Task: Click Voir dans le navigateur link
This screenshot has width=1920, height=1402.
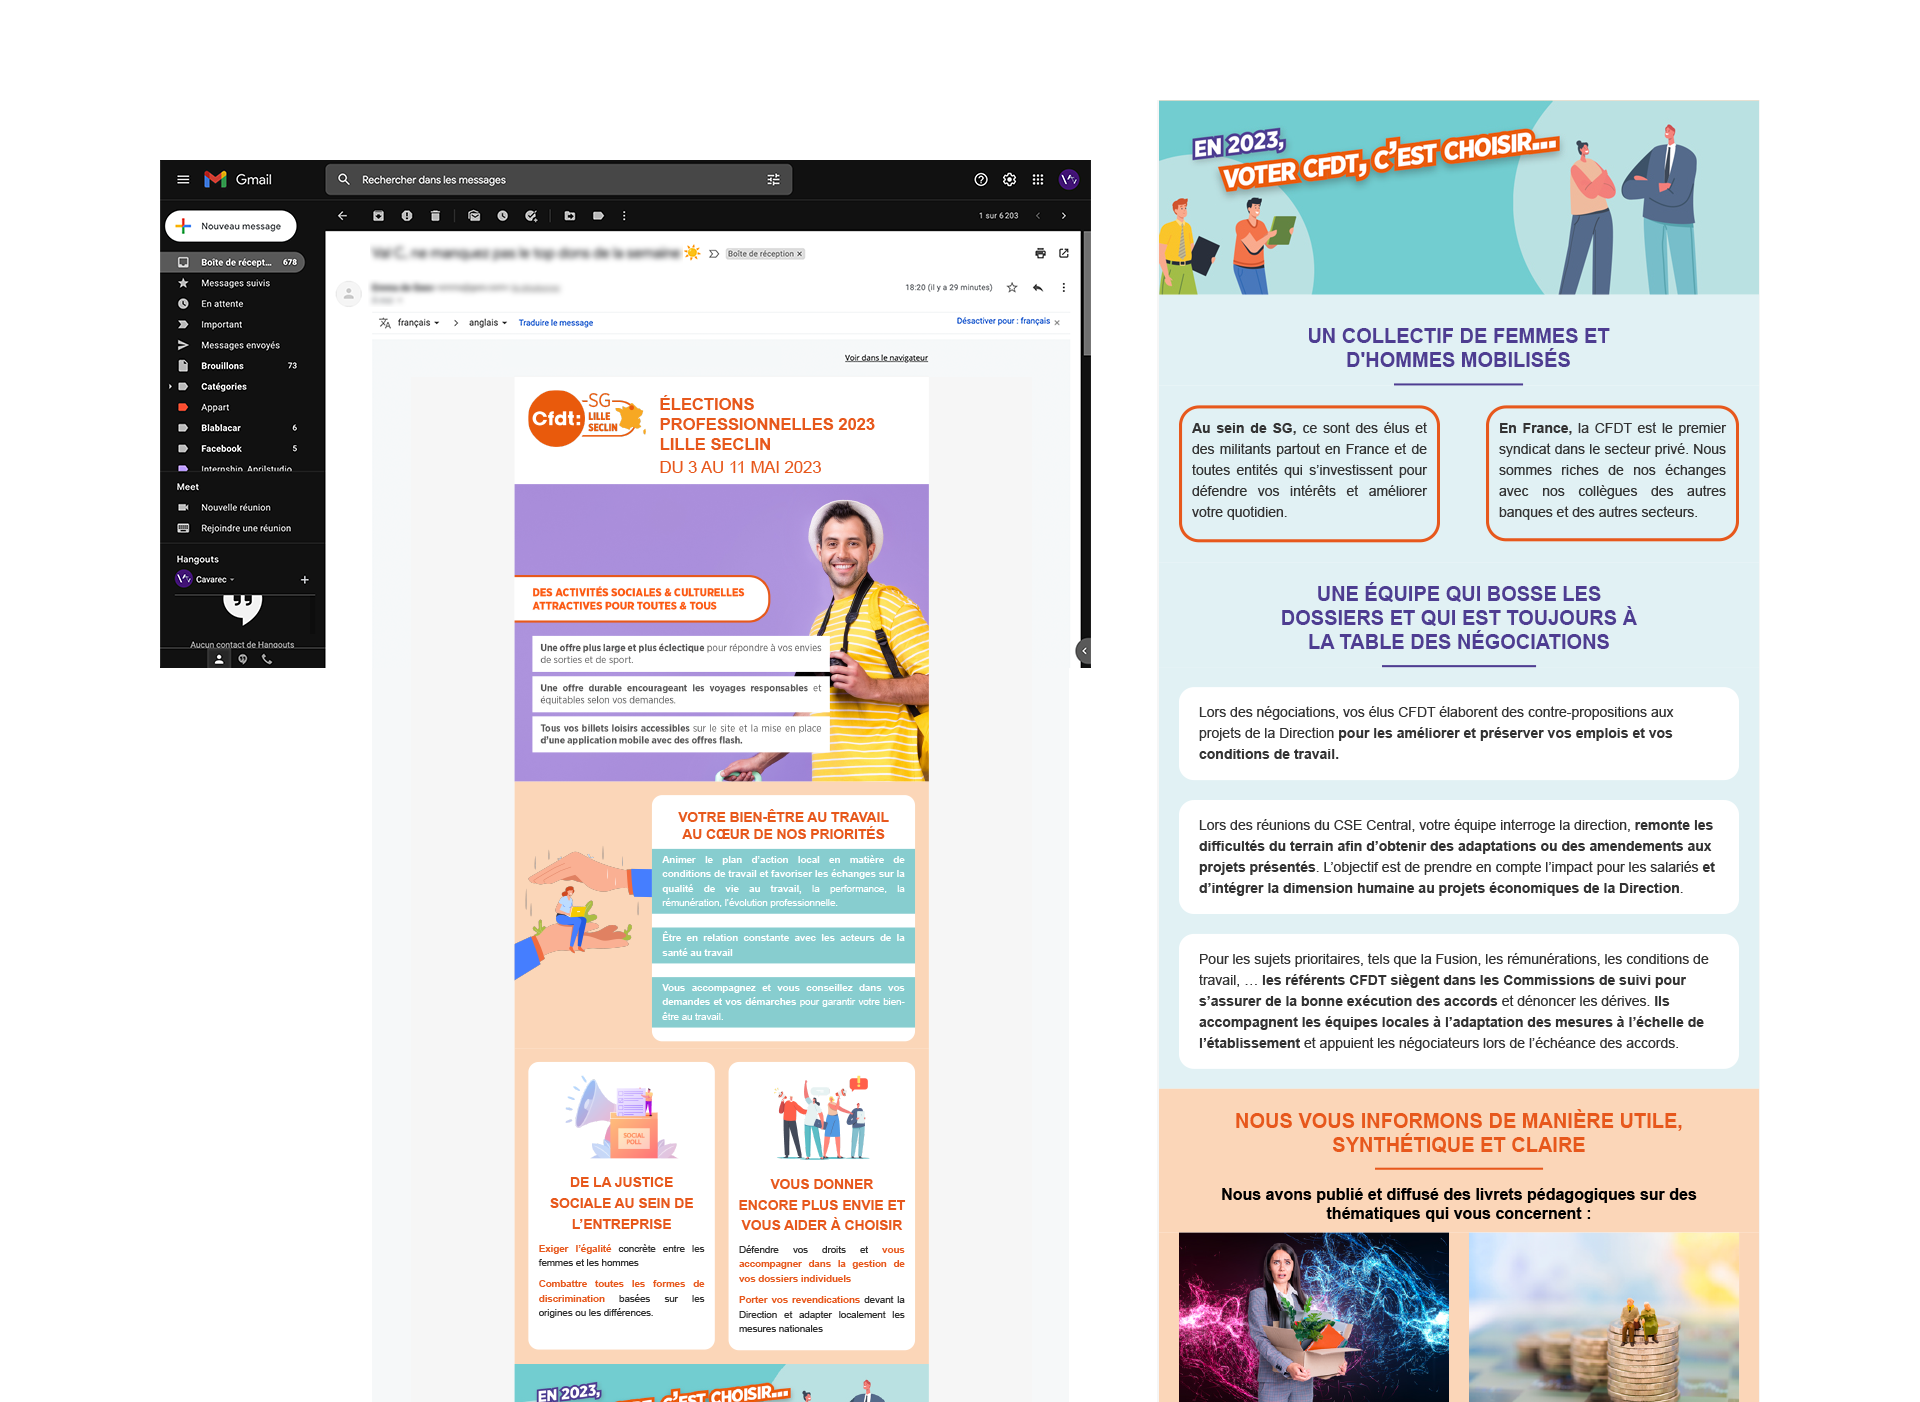Action: (x=886, y=358)
